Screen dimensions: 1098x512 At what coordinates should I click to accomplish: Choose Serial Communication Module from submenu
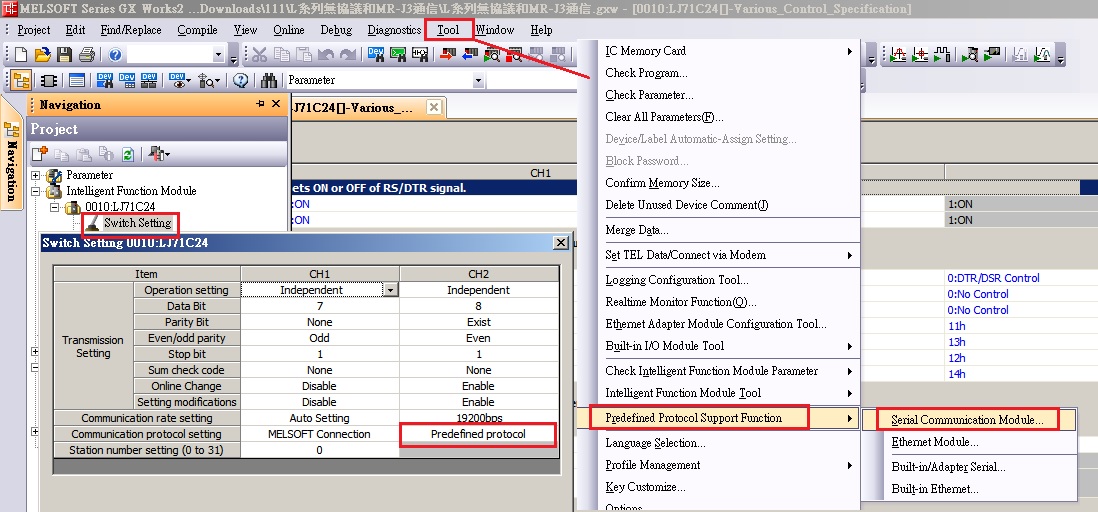tap(967, 420)
